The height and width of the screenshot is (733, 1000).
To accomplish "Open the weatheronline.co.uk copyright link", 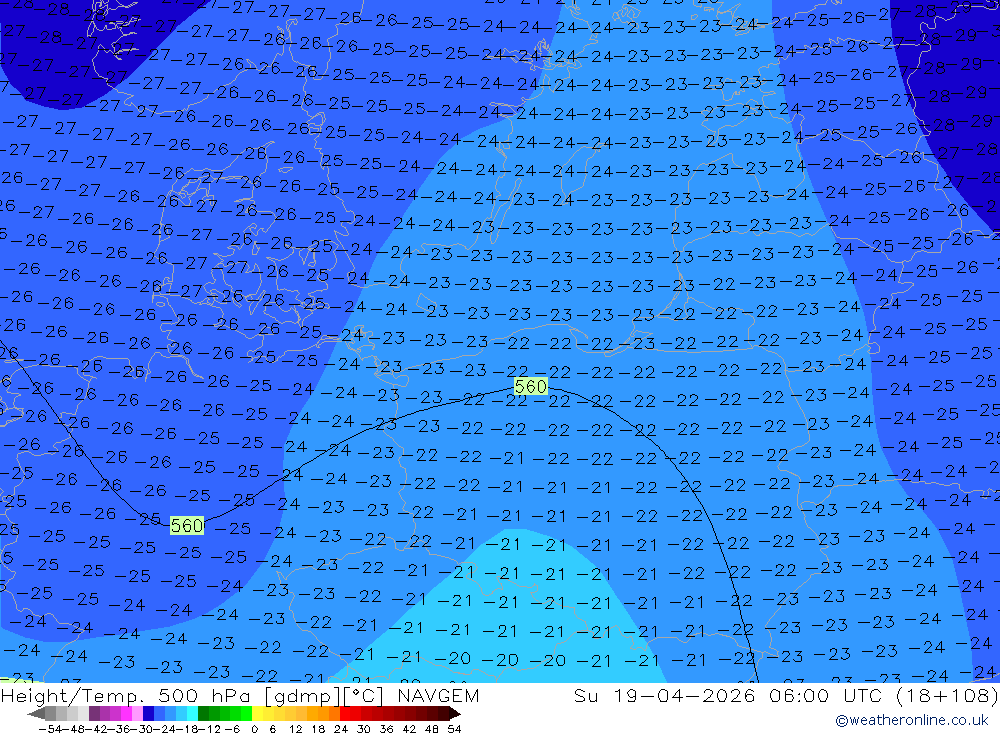I will [912, 720].
